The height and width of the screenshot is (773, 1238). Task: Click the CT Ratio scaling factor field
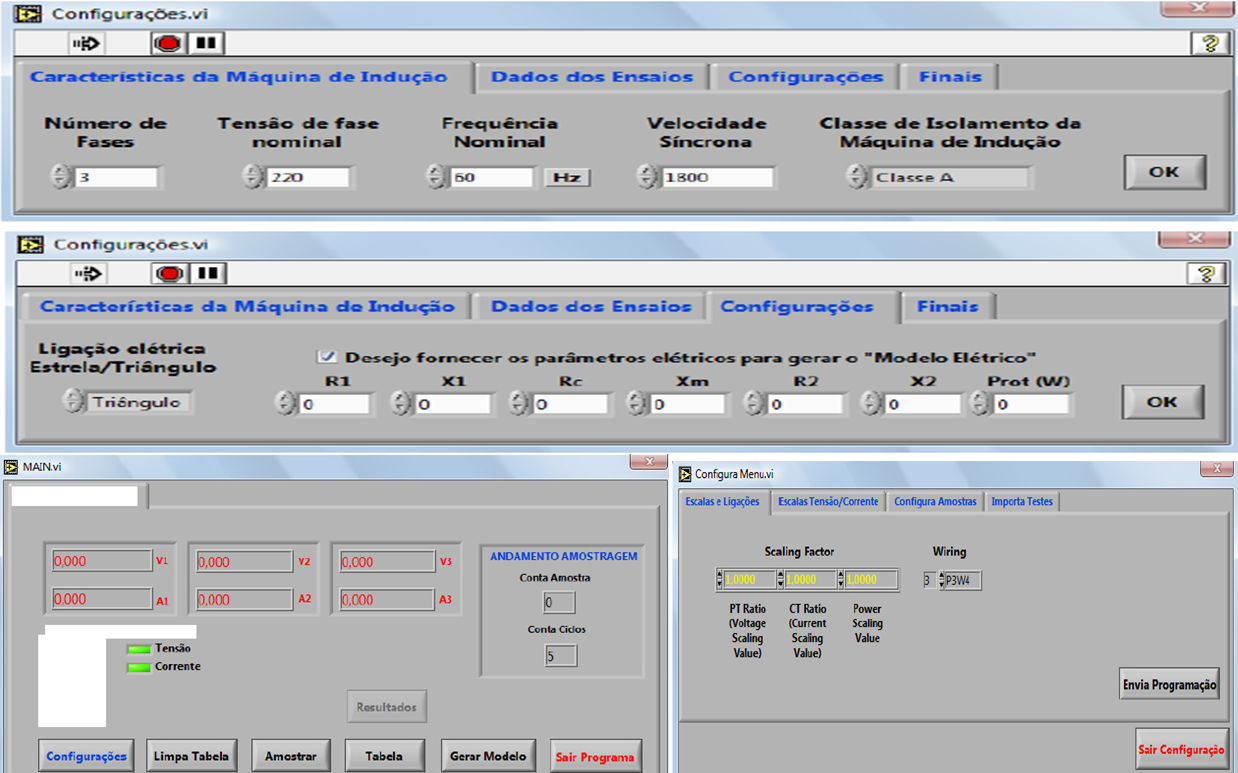coord(809,579)
